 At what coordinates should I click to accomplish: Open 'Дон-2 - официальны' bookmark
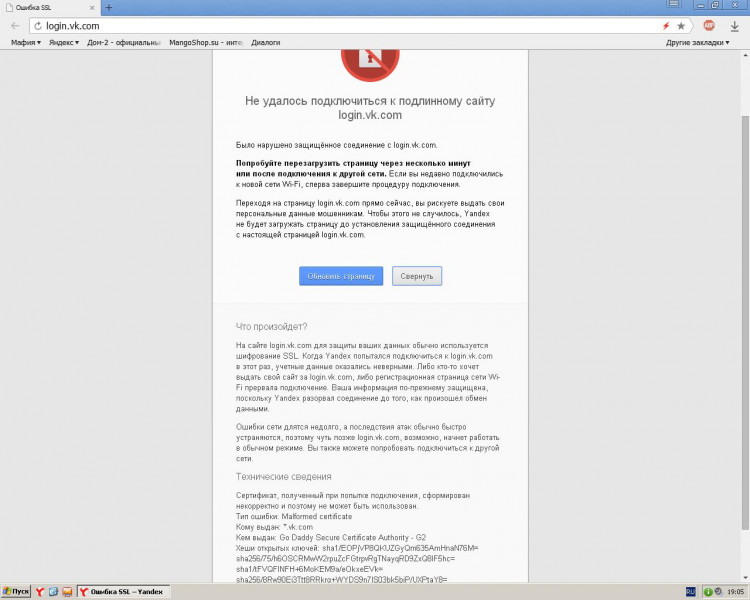tap(124, 43)
